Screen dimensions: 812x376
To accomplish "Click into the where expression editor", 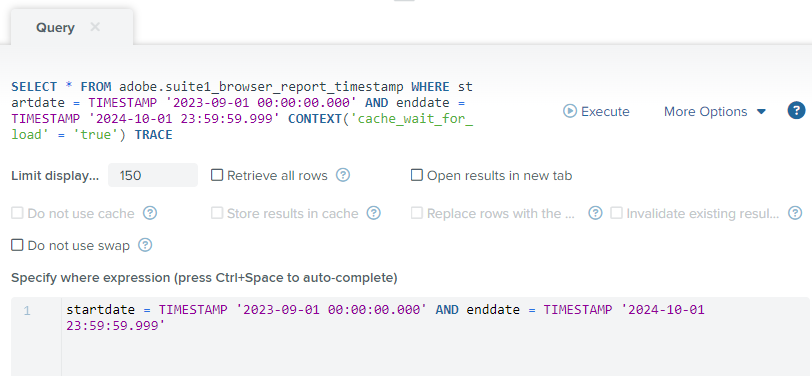I will click(x=435, y=337).
